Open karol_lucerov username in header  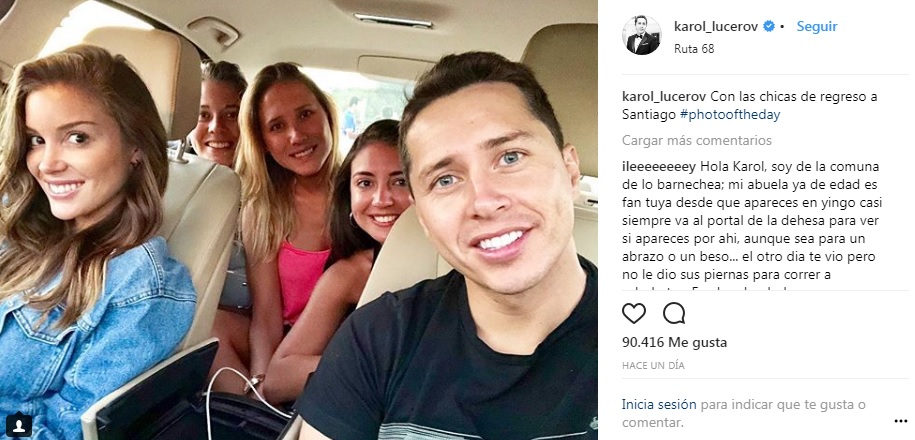point(717,26)
